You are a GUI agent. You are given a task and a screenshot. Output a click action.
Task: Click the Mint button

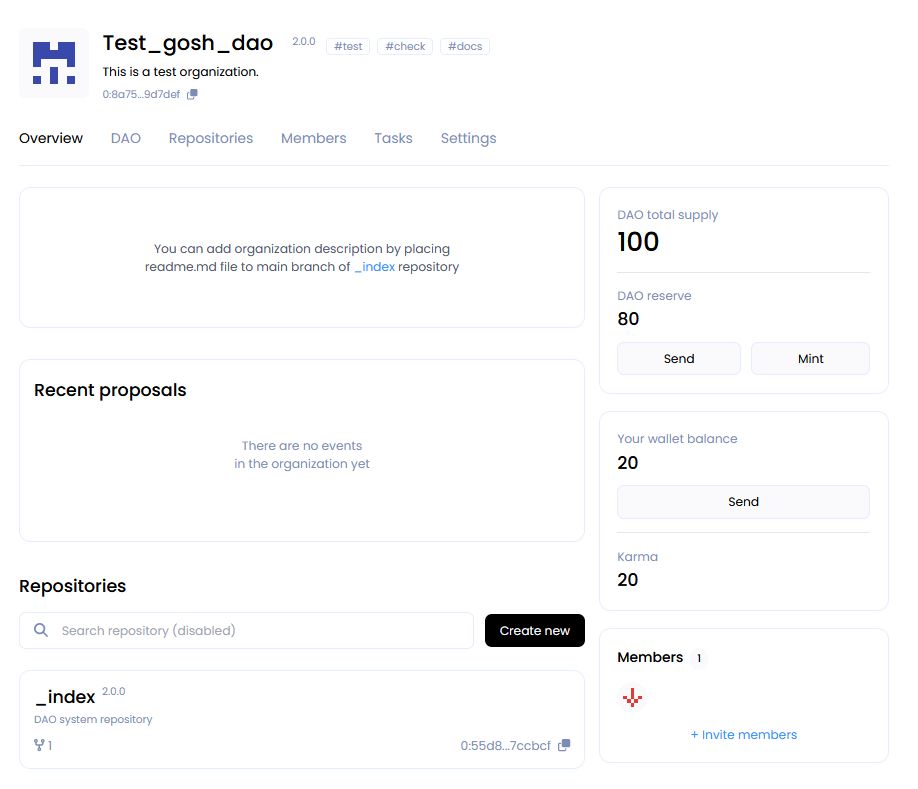click(x=810, y=358)
